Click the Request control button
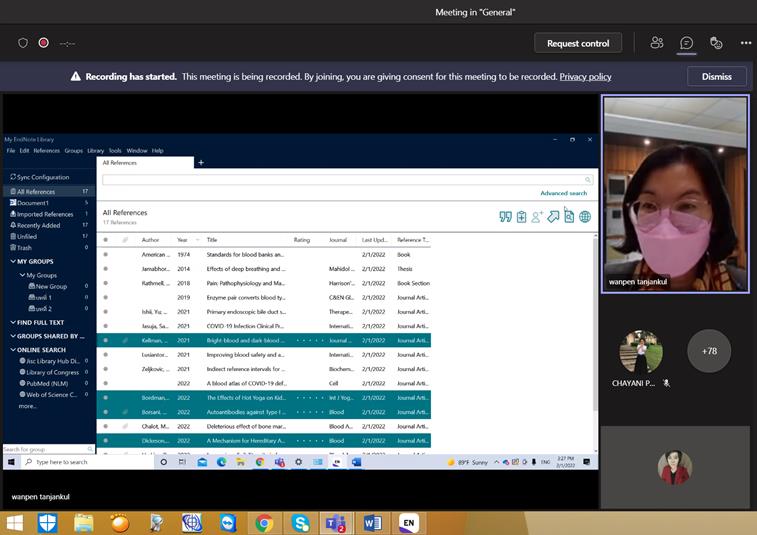757x535 pixels. point(578,43)
